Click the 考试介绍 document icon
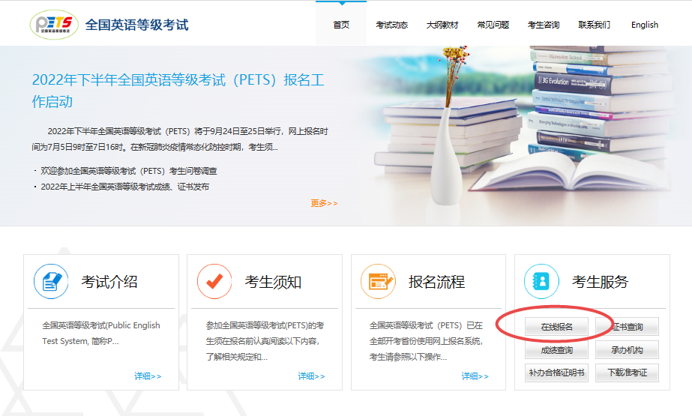 [x=52, y=282]
